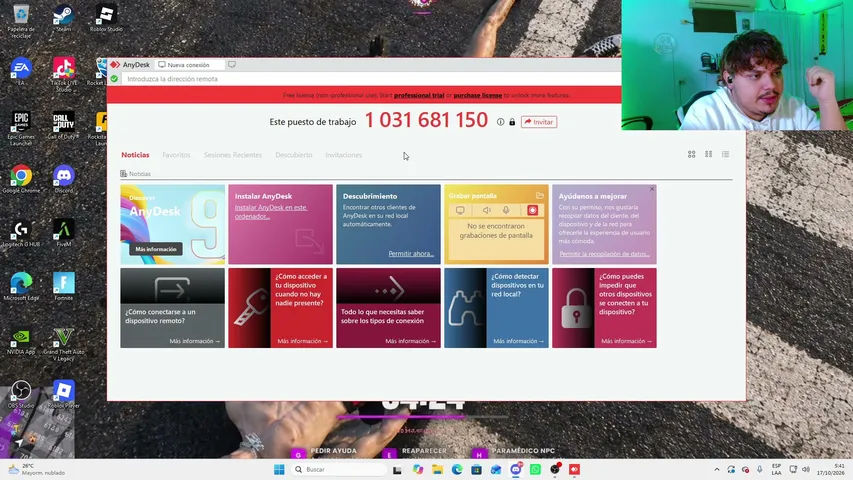
Task: Open the FiveM desktop icon
Action: click(64, 233)
